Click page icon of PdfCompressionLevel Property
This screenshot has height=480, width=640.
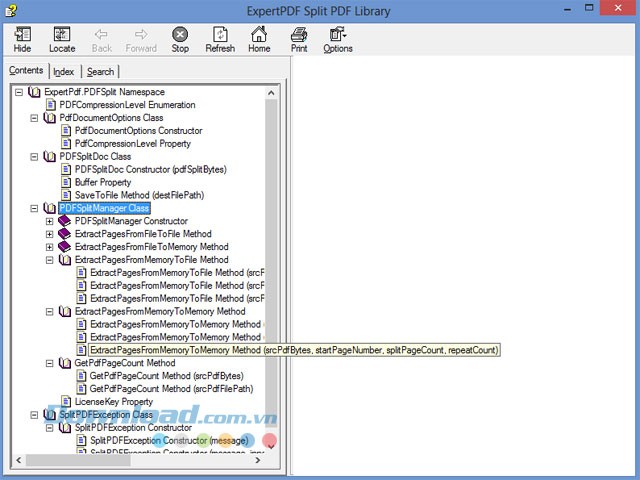coord(66,144)
